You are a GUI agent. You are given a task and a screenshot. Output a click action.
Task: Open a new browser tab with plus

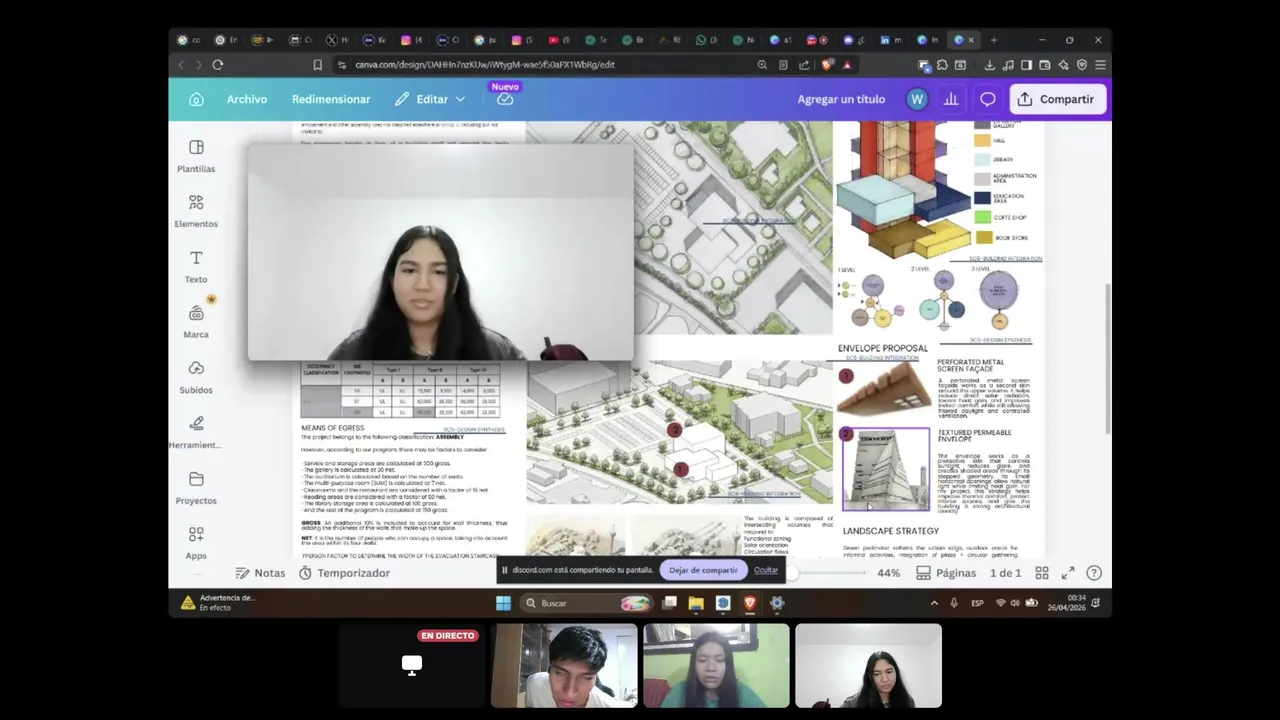click(994, 40)
